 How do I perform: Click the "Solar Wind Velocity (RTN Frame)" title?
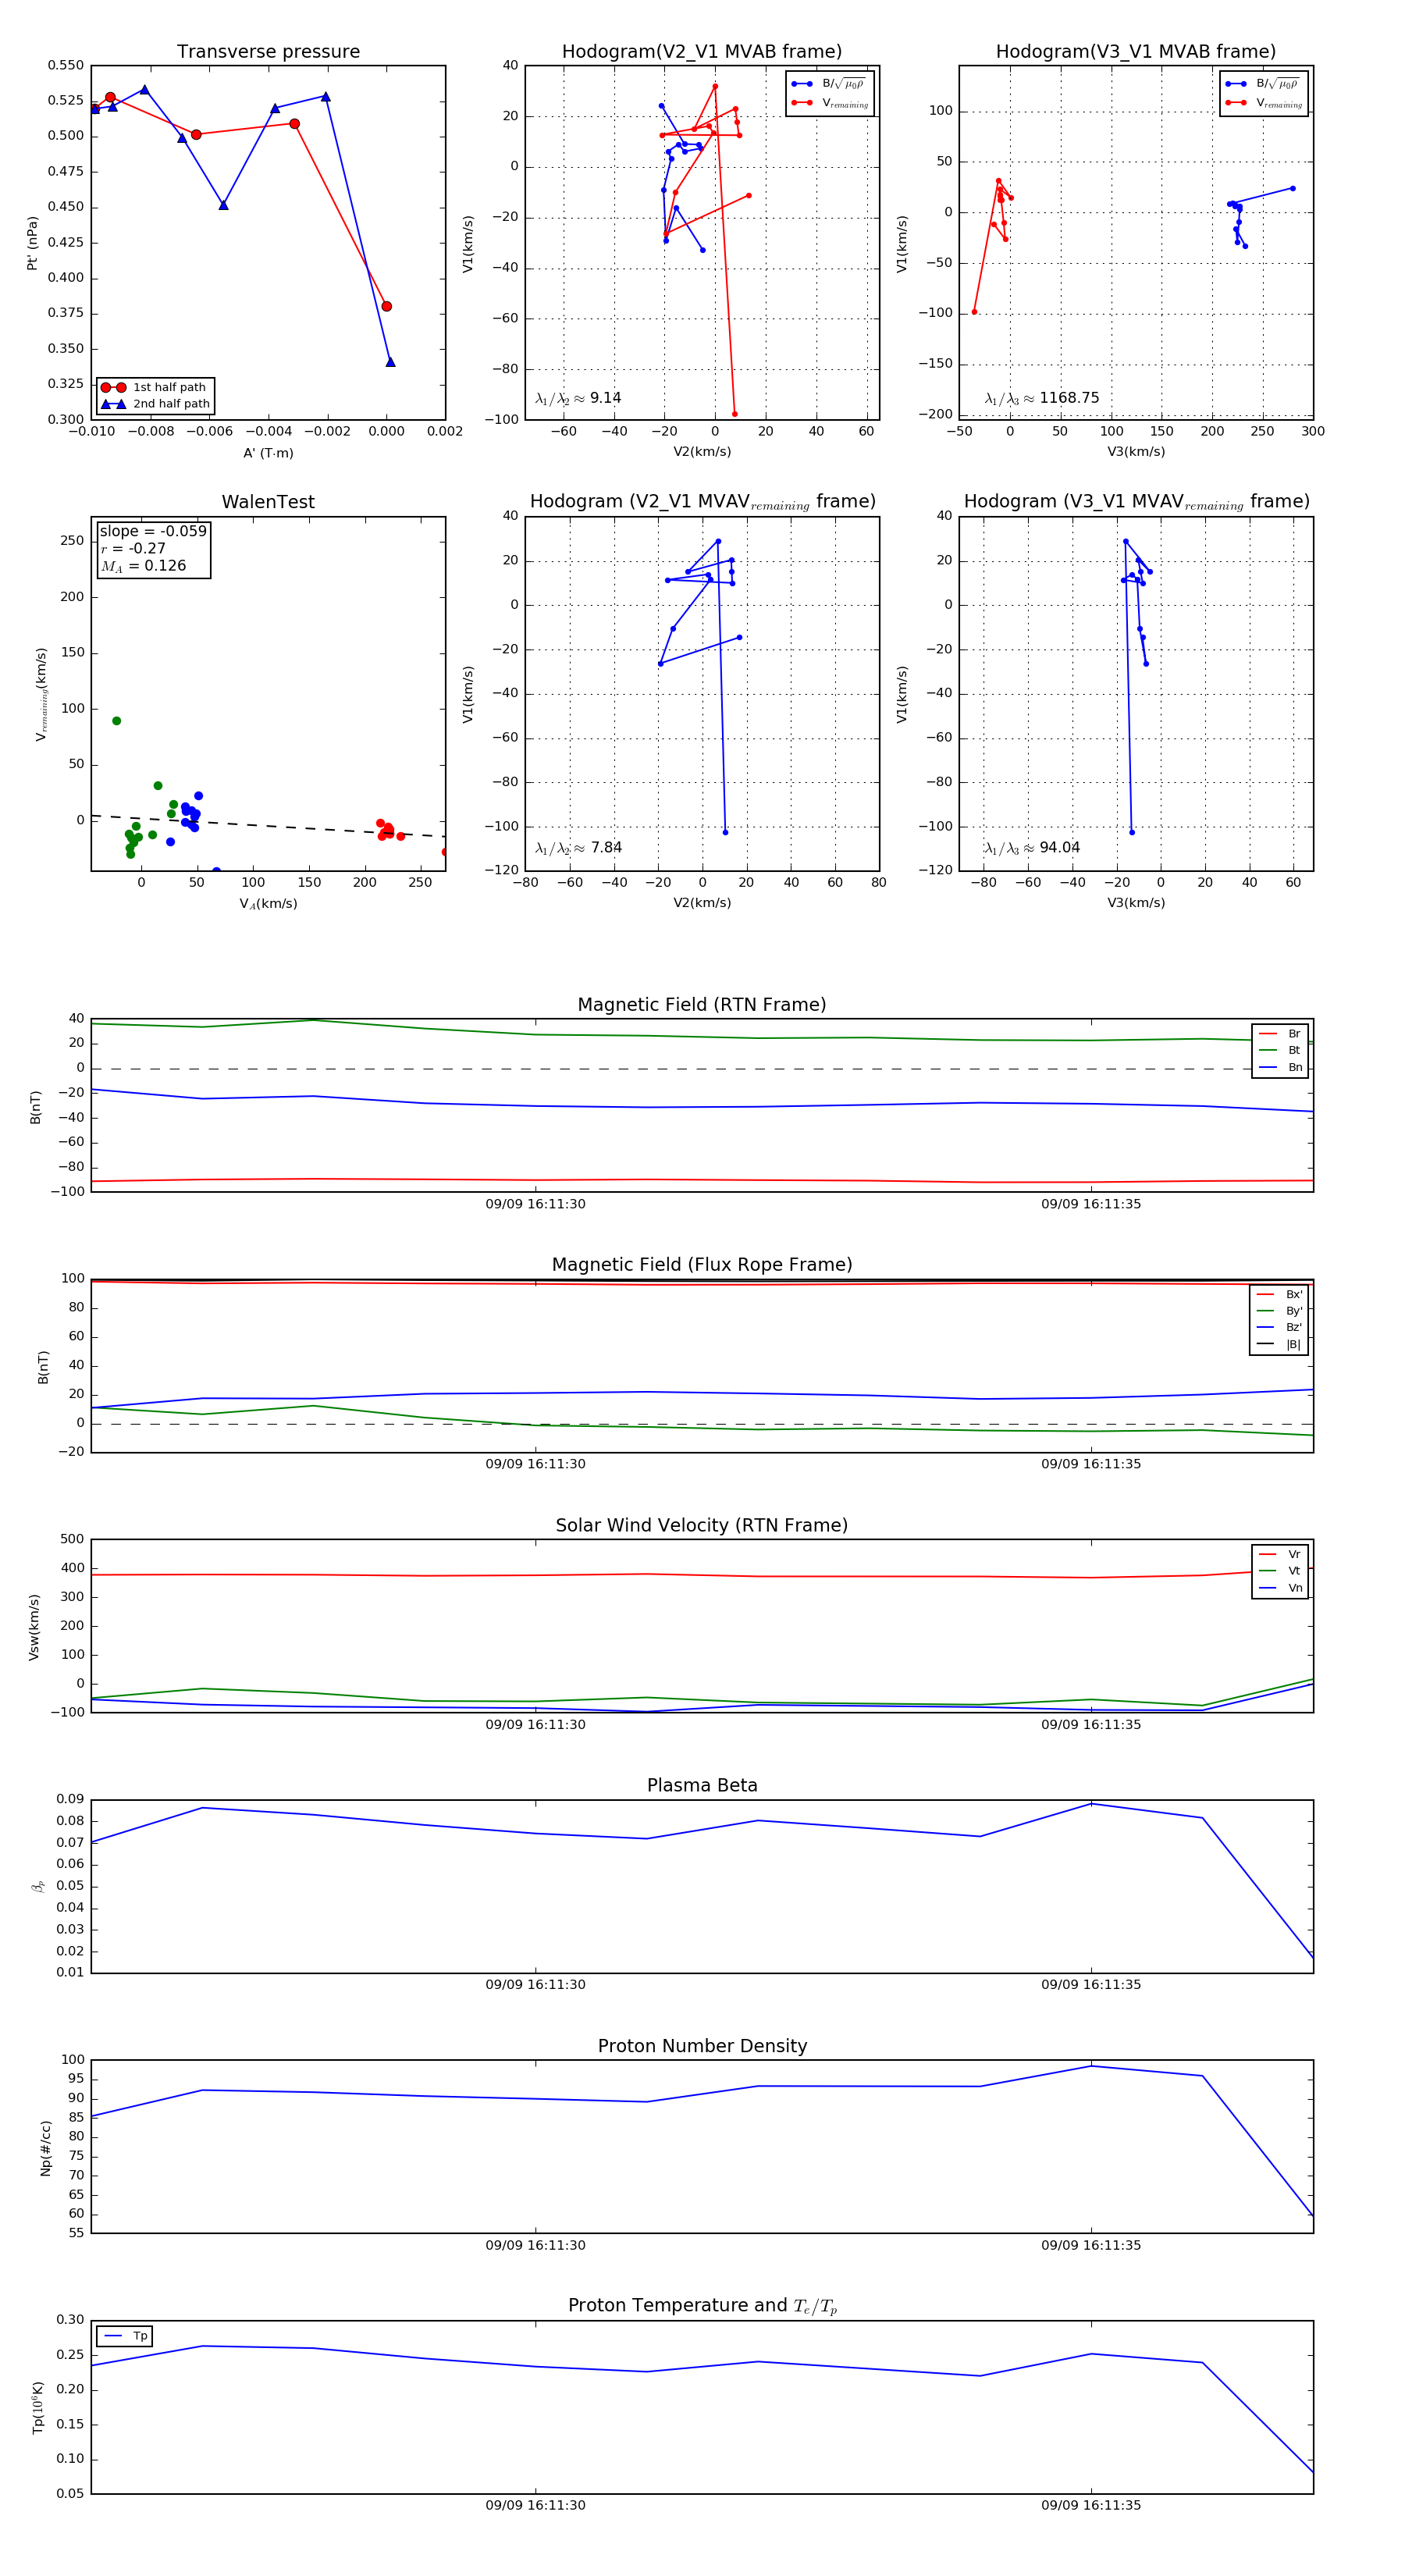(x=702, y=1526)
